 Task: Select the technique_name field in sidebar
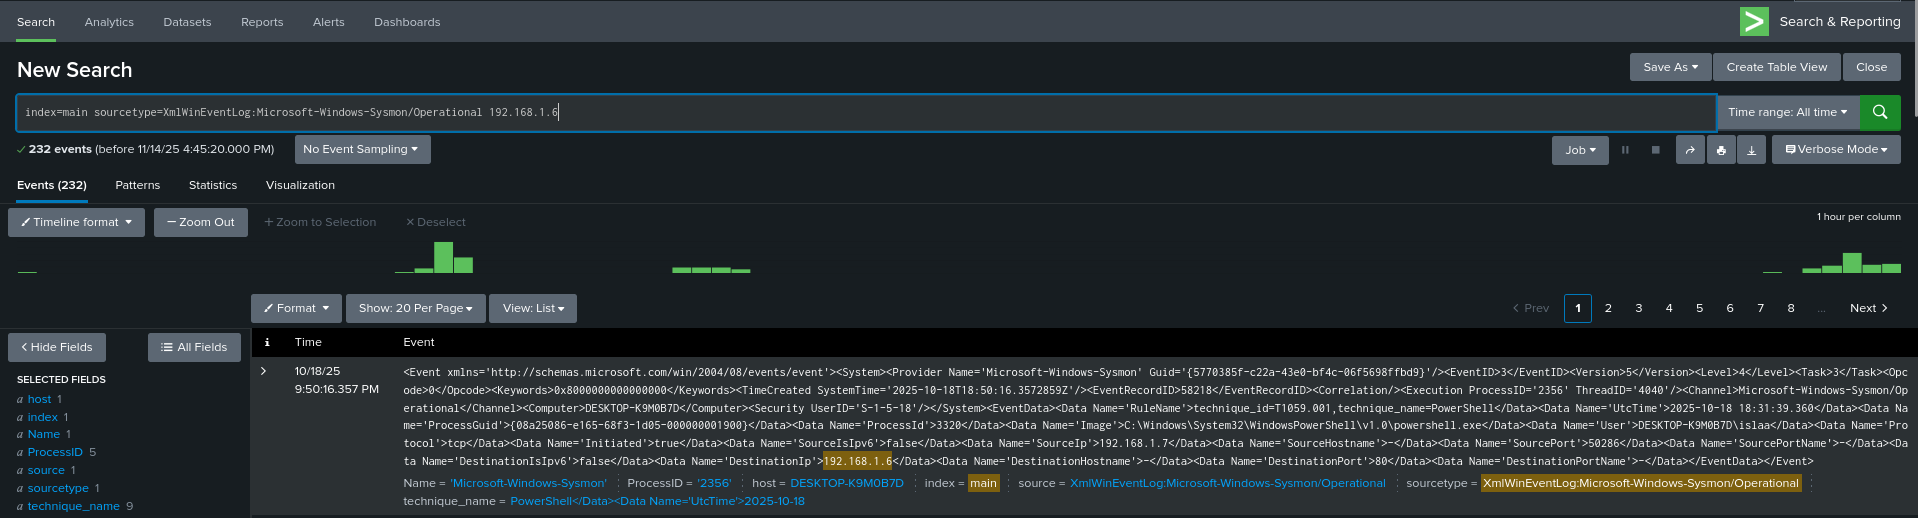[73, 506]
